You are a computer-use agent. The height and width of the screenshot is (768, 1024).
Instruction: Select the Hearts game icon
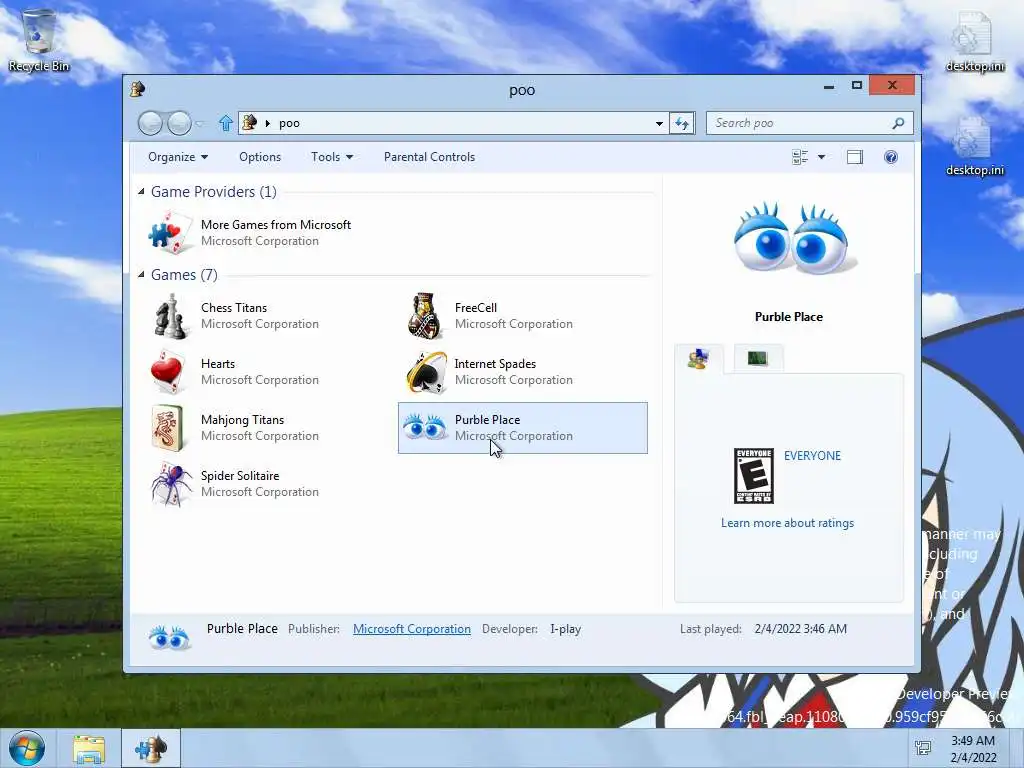coord(168,372)
